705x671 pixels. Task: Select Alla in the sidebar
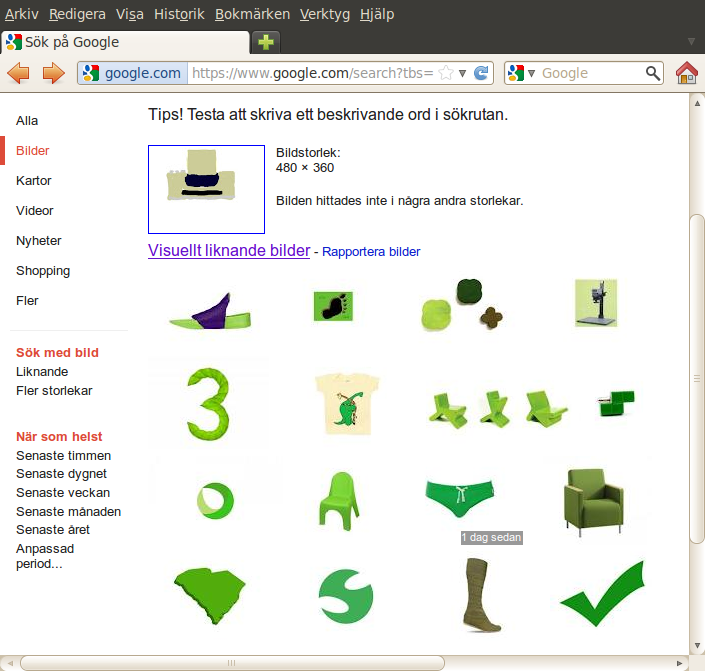click(27, 121)
